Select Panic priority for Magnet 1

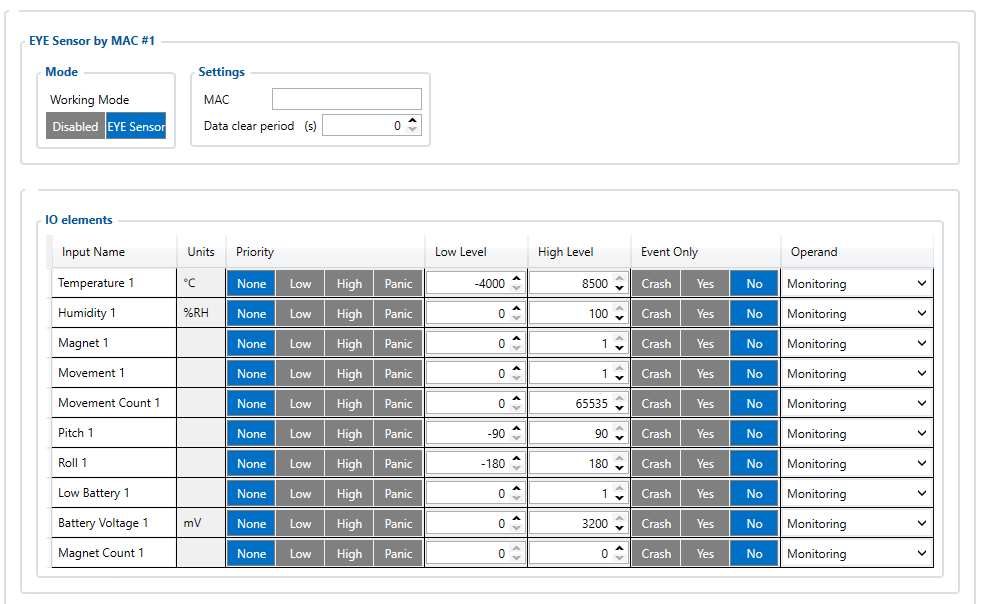click(x=398, y=344)
